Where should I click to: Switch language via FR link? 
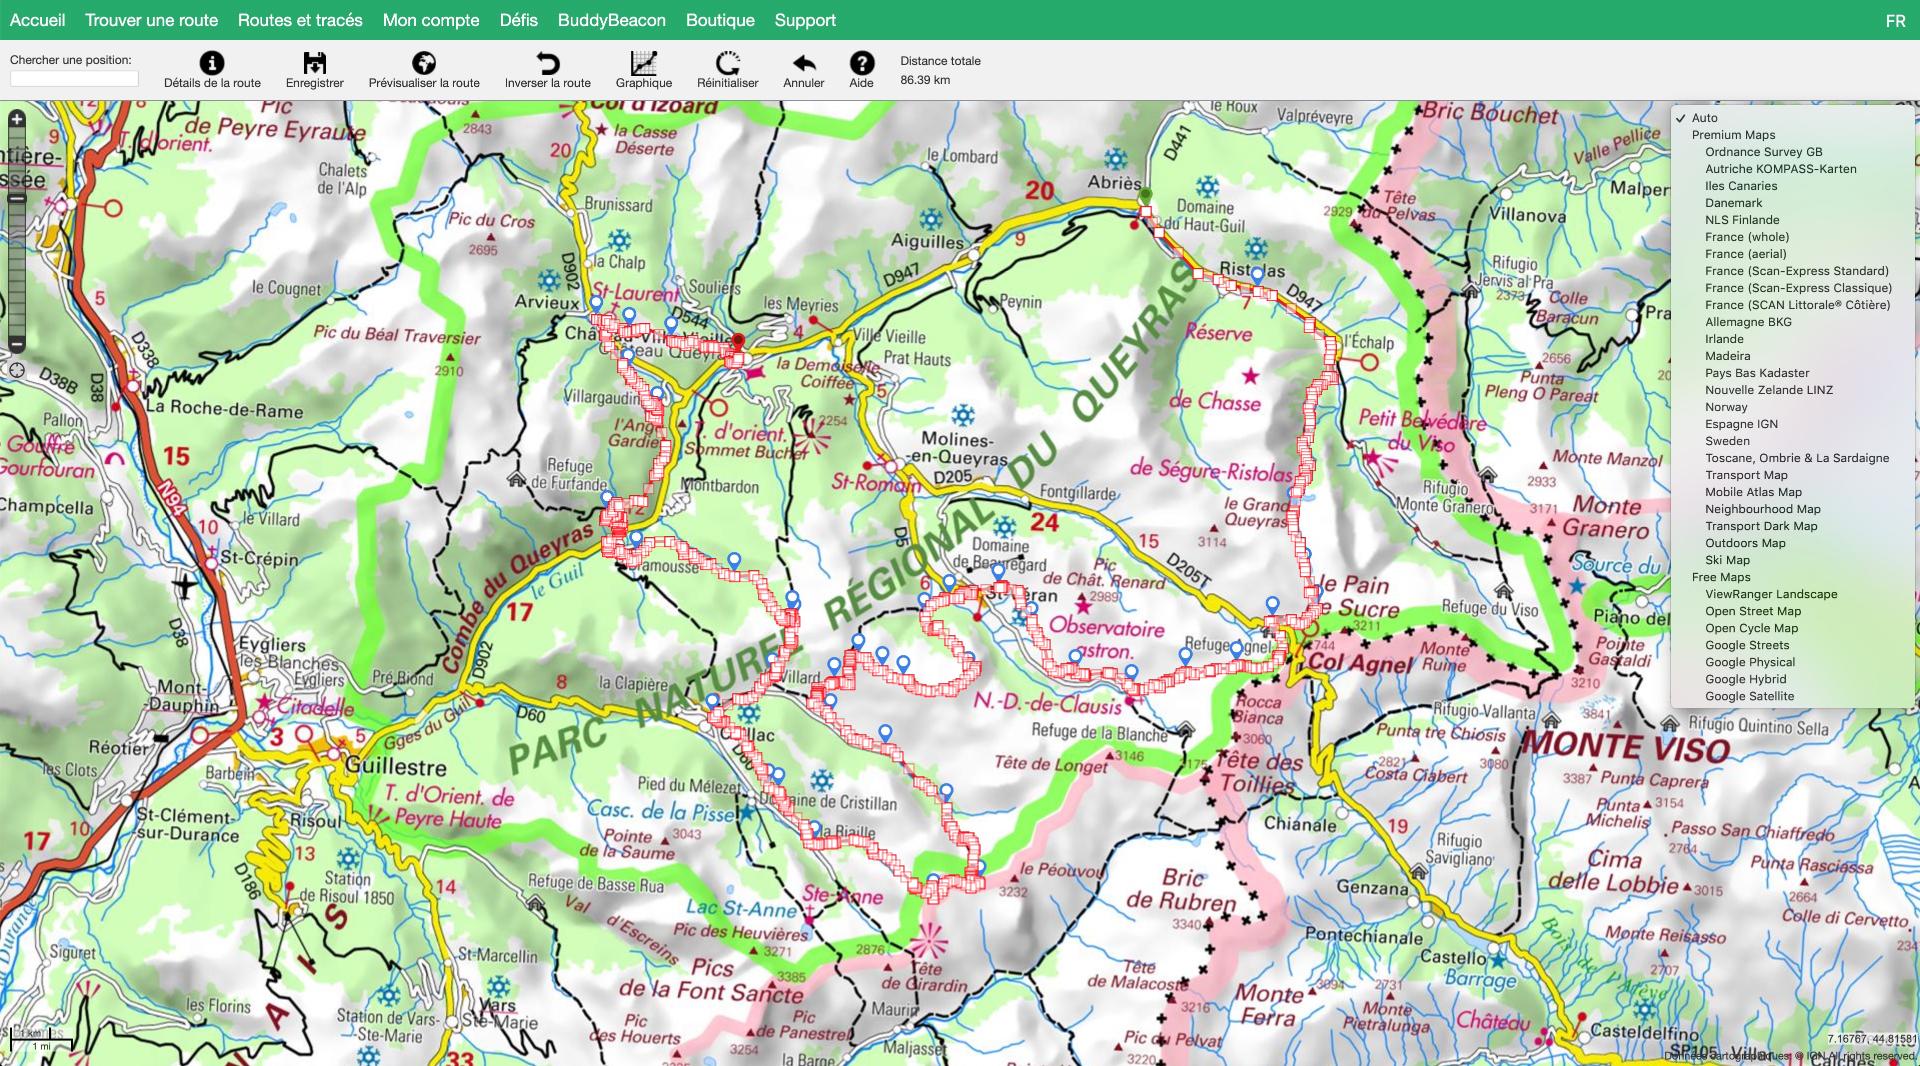[x=1895, y=21]
